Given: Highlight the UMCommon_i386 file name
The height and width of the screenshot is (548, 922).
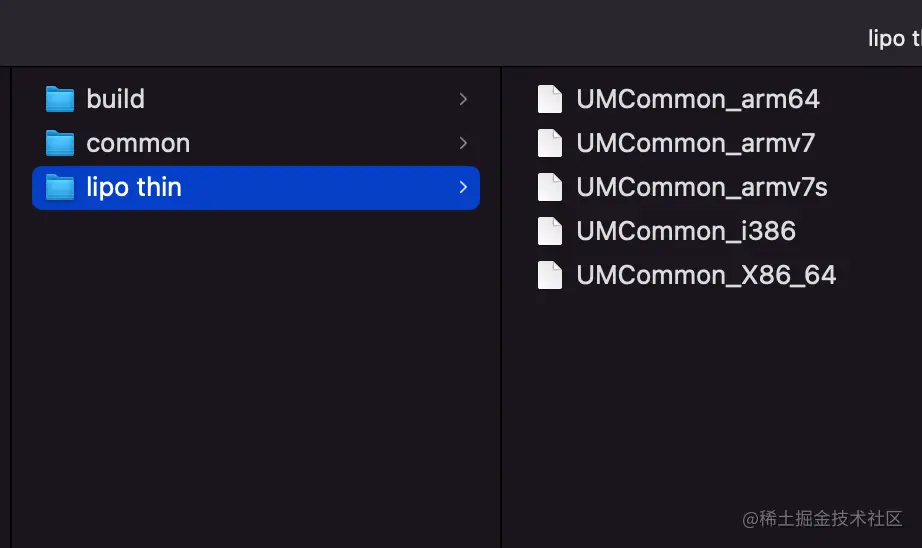Looking at the screenshot, I should coord(686,231).
